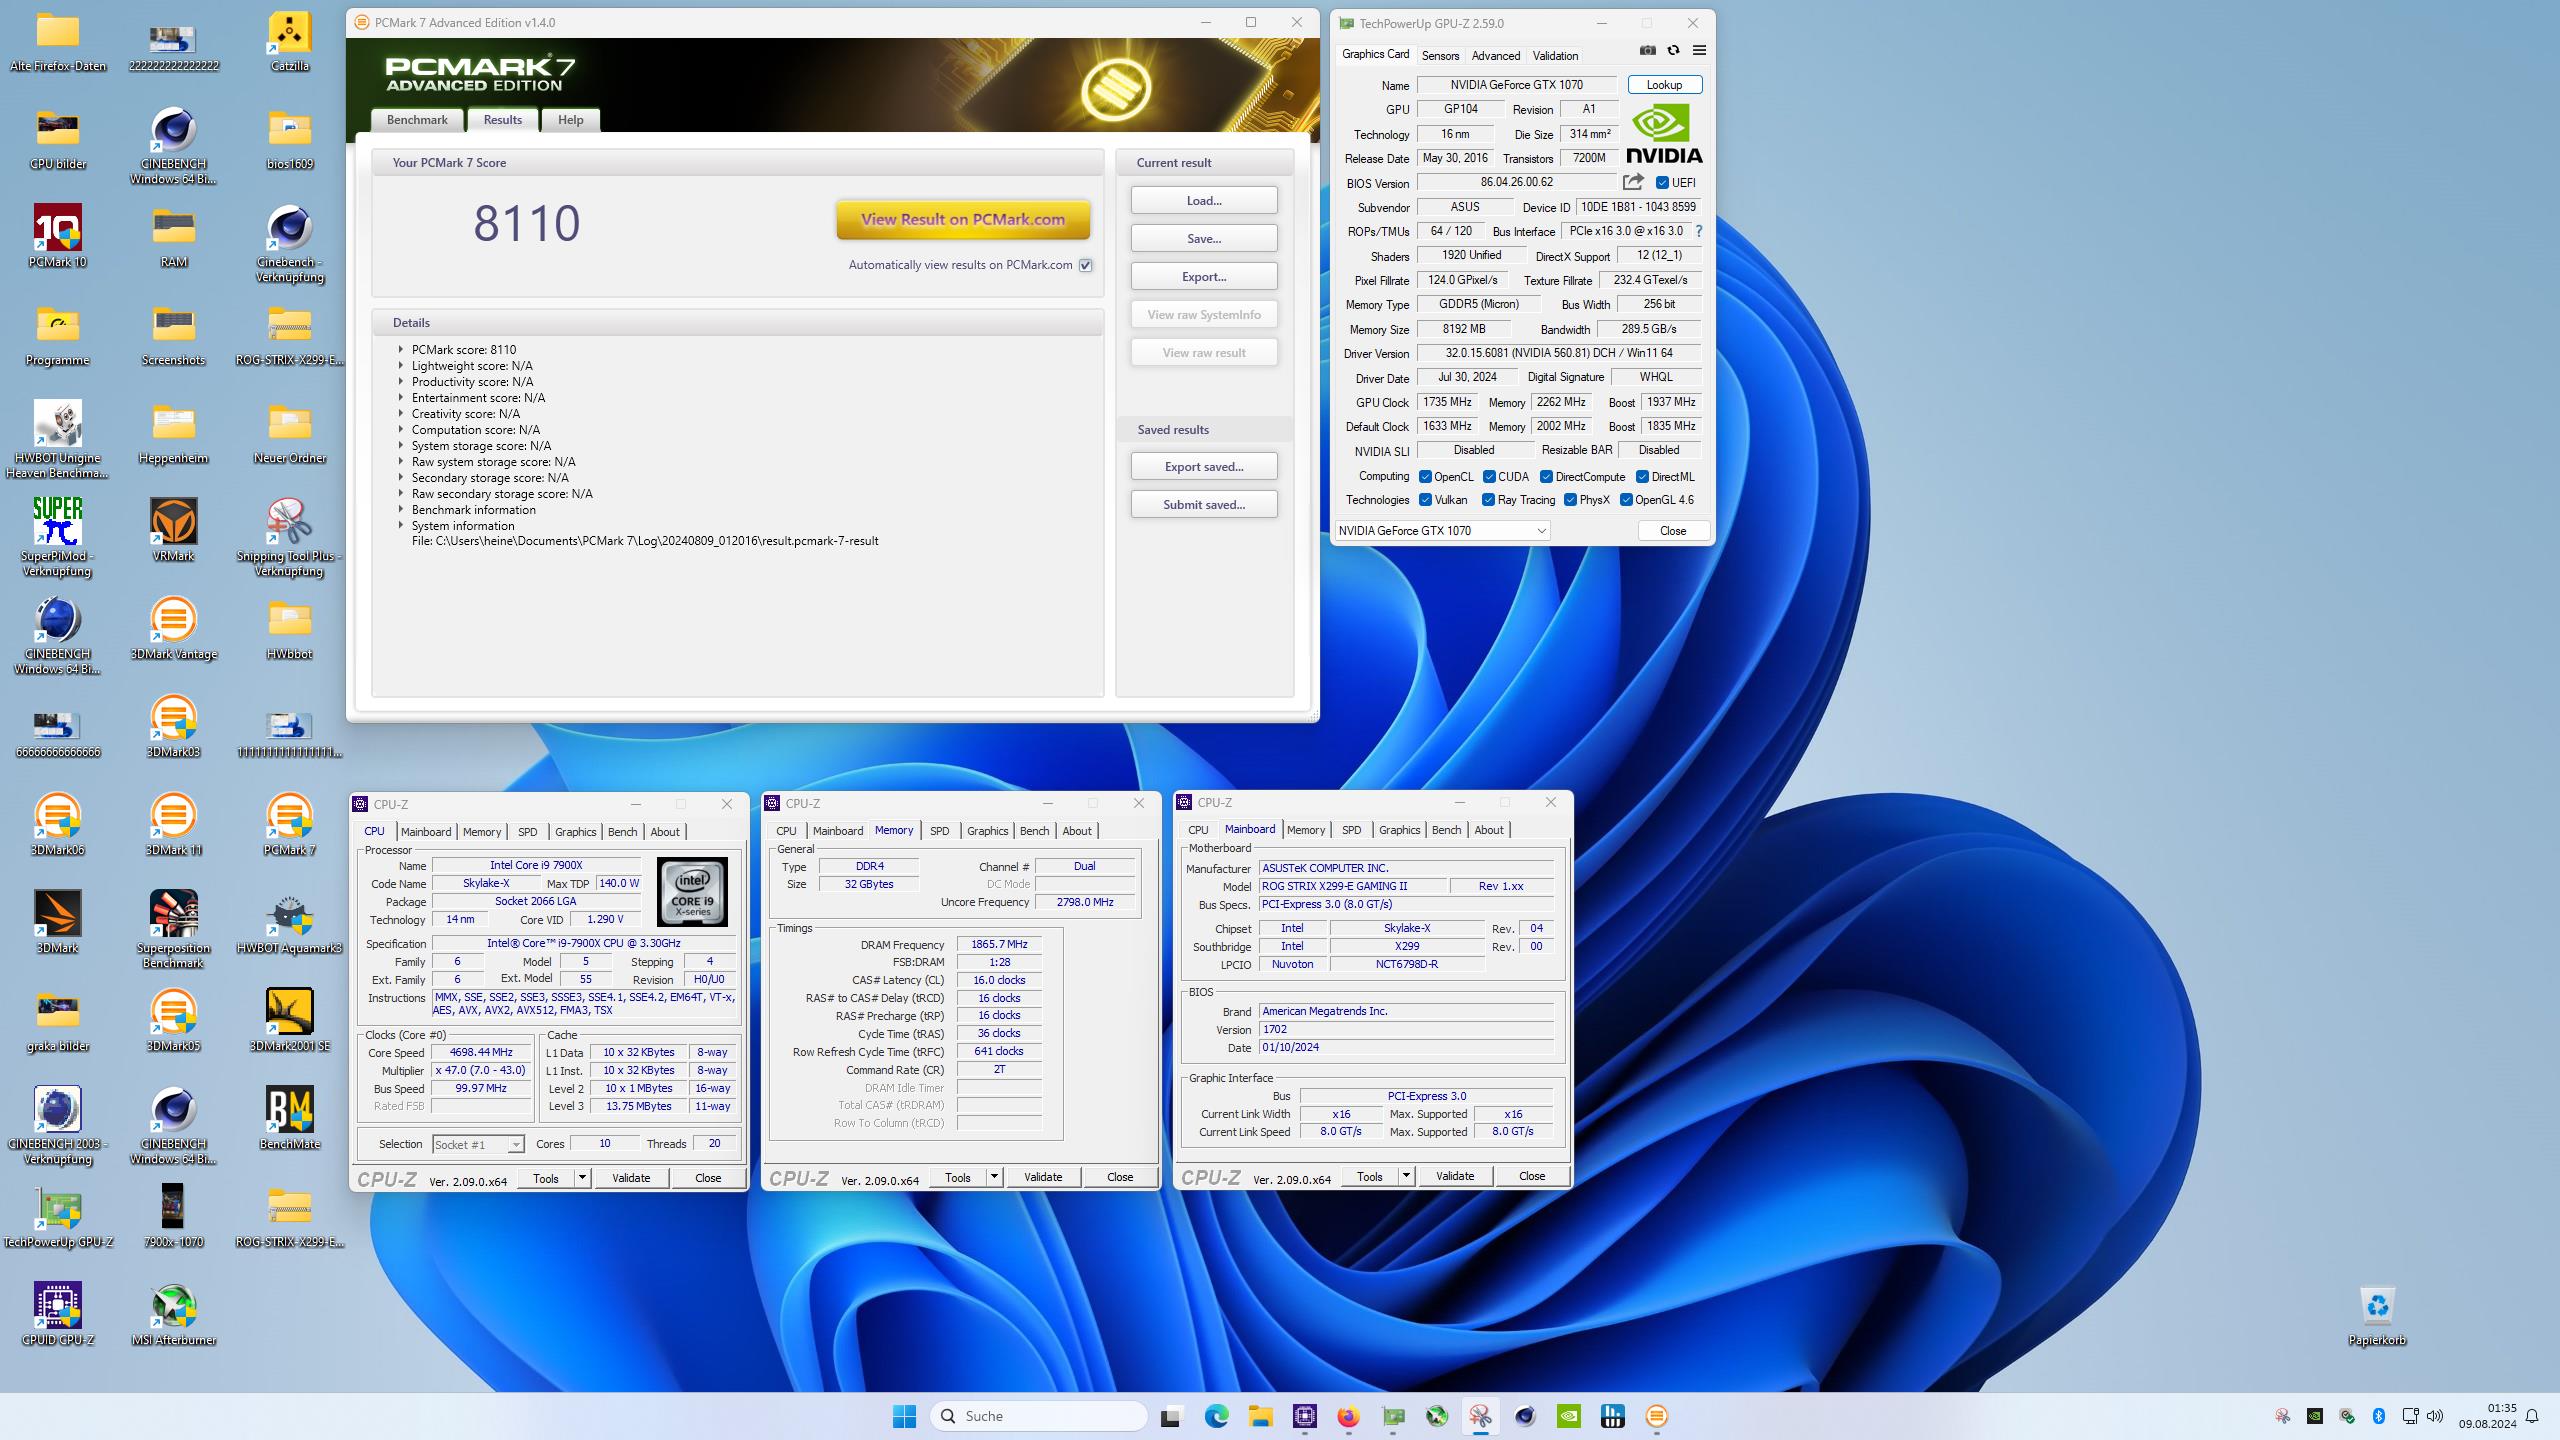Open PCMark 7 desktop icon
The height and width of the screenshot is (1440, 2560).
[x=290, y=825]
